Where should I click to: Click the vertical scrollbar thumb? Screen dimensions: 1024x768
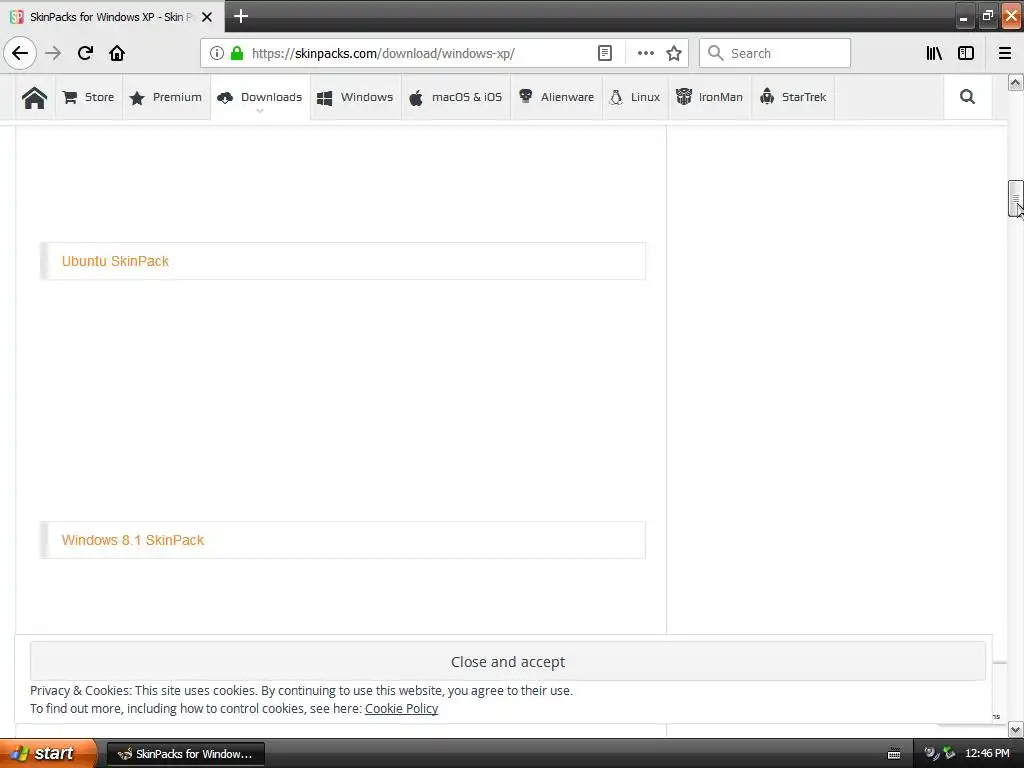pyautogui.click(x=1015, y=198)
